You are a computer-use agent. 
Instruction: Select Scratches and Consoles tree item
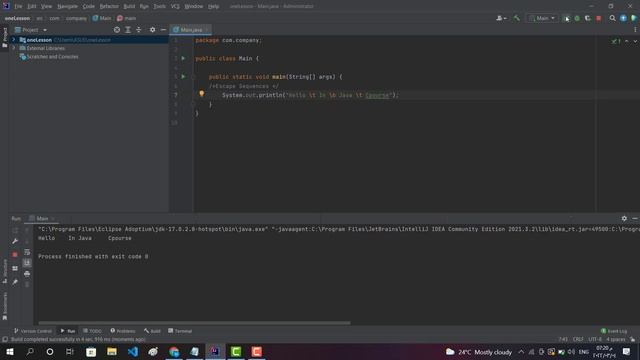pyautogui.click(x=49, y=57)
